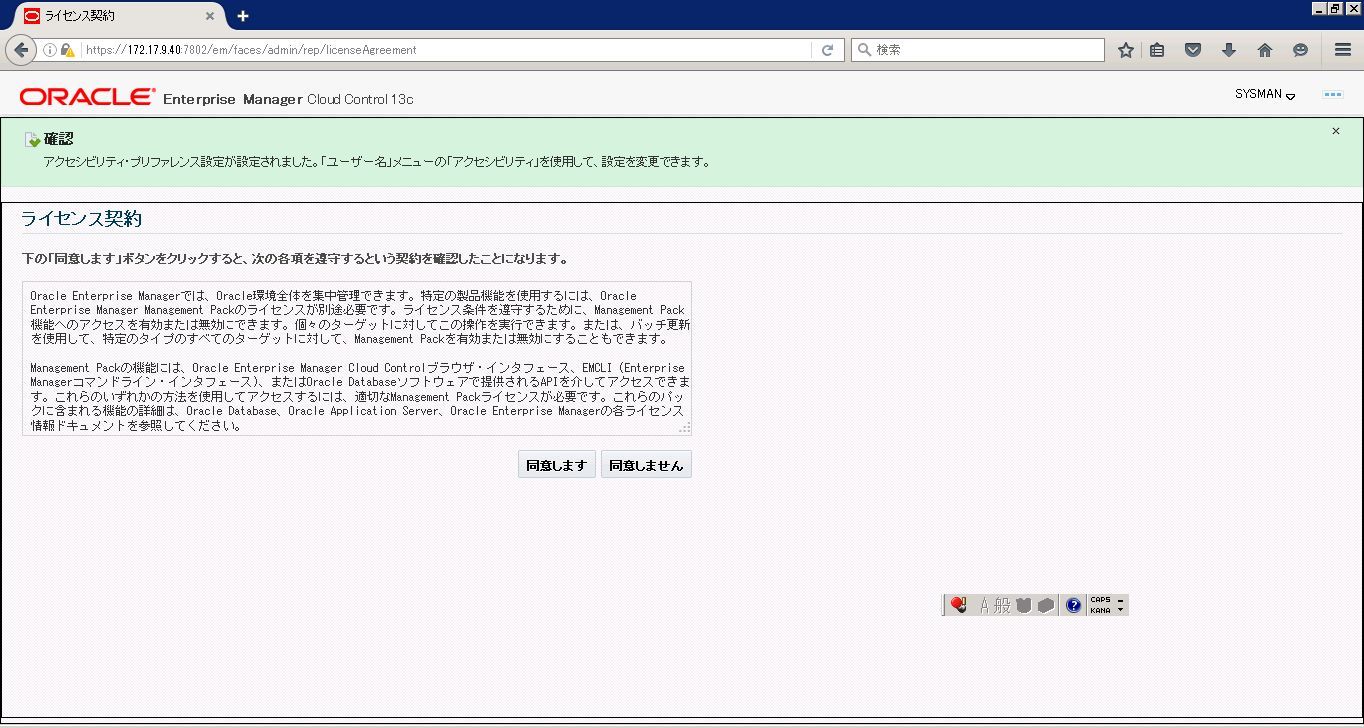
Task: Show bookmarks list icon
Action: 1157,50
